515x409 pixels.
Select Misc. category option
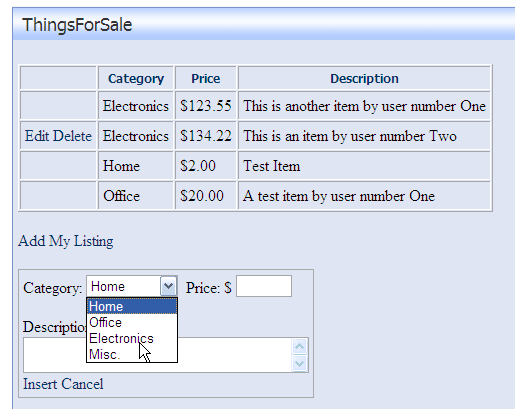click(x=132, y=354)
